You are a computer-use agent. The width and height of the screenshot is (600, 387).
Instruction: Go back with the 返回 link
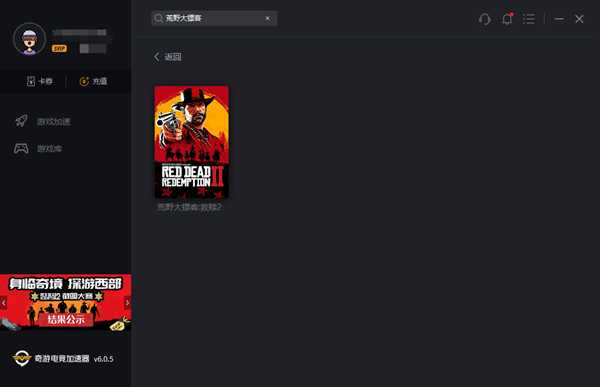(x=168, y=57)
